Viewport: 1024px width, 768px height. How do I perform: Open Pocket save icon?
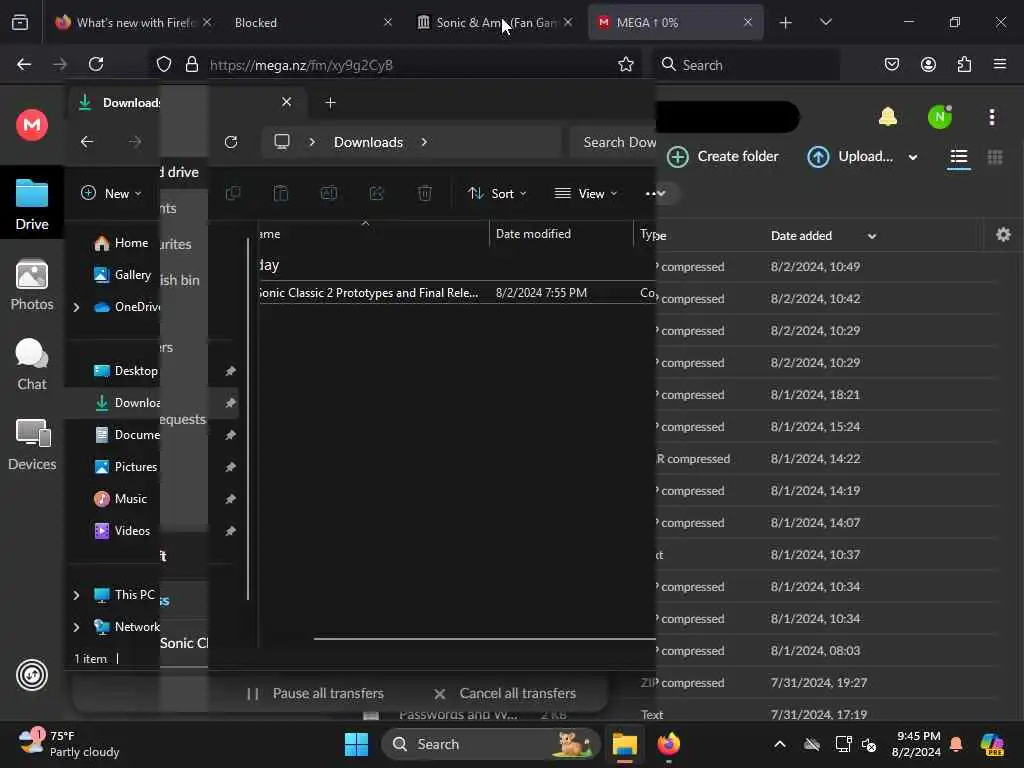891,64
